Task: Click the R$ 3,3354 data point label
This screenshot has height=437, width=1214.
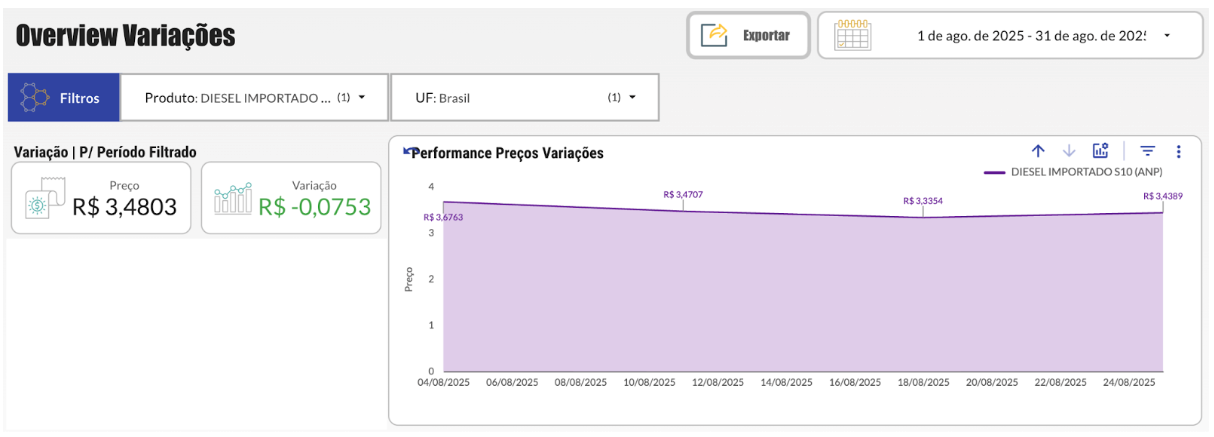Action: [922, 201]
